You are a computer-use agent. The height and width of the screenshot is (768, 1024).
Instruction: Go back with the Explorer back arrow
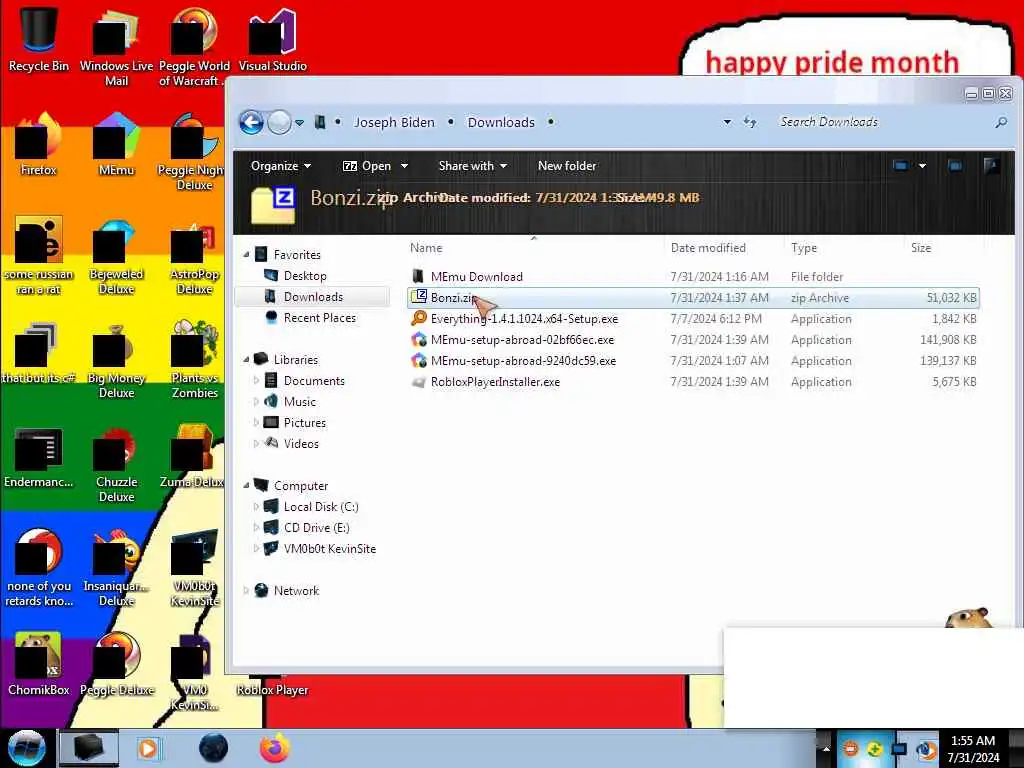[251, 122]
